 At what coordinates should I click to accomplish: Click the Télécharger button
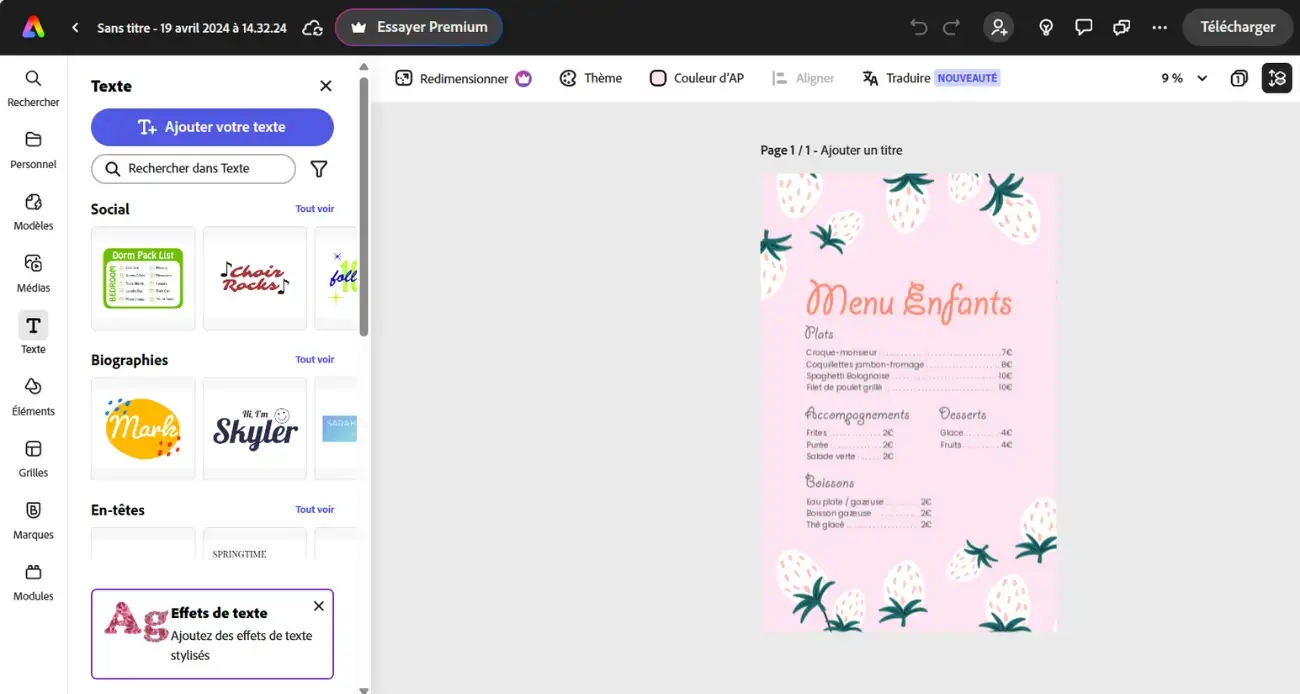(1238, 27)
